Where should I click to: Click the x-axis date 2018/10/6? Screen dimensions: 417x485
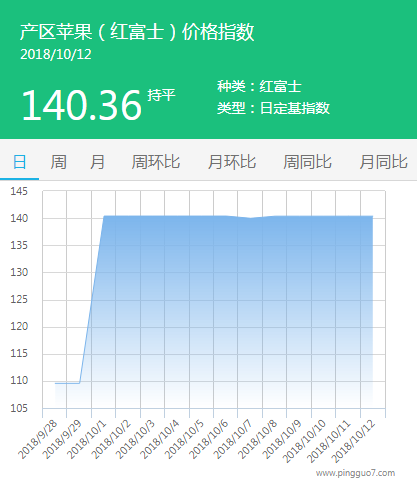pyautogui.click(x=209, y=440)
